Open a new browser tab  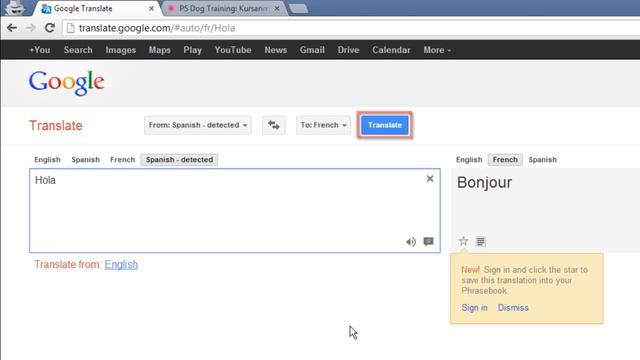(x=298, y=9)
